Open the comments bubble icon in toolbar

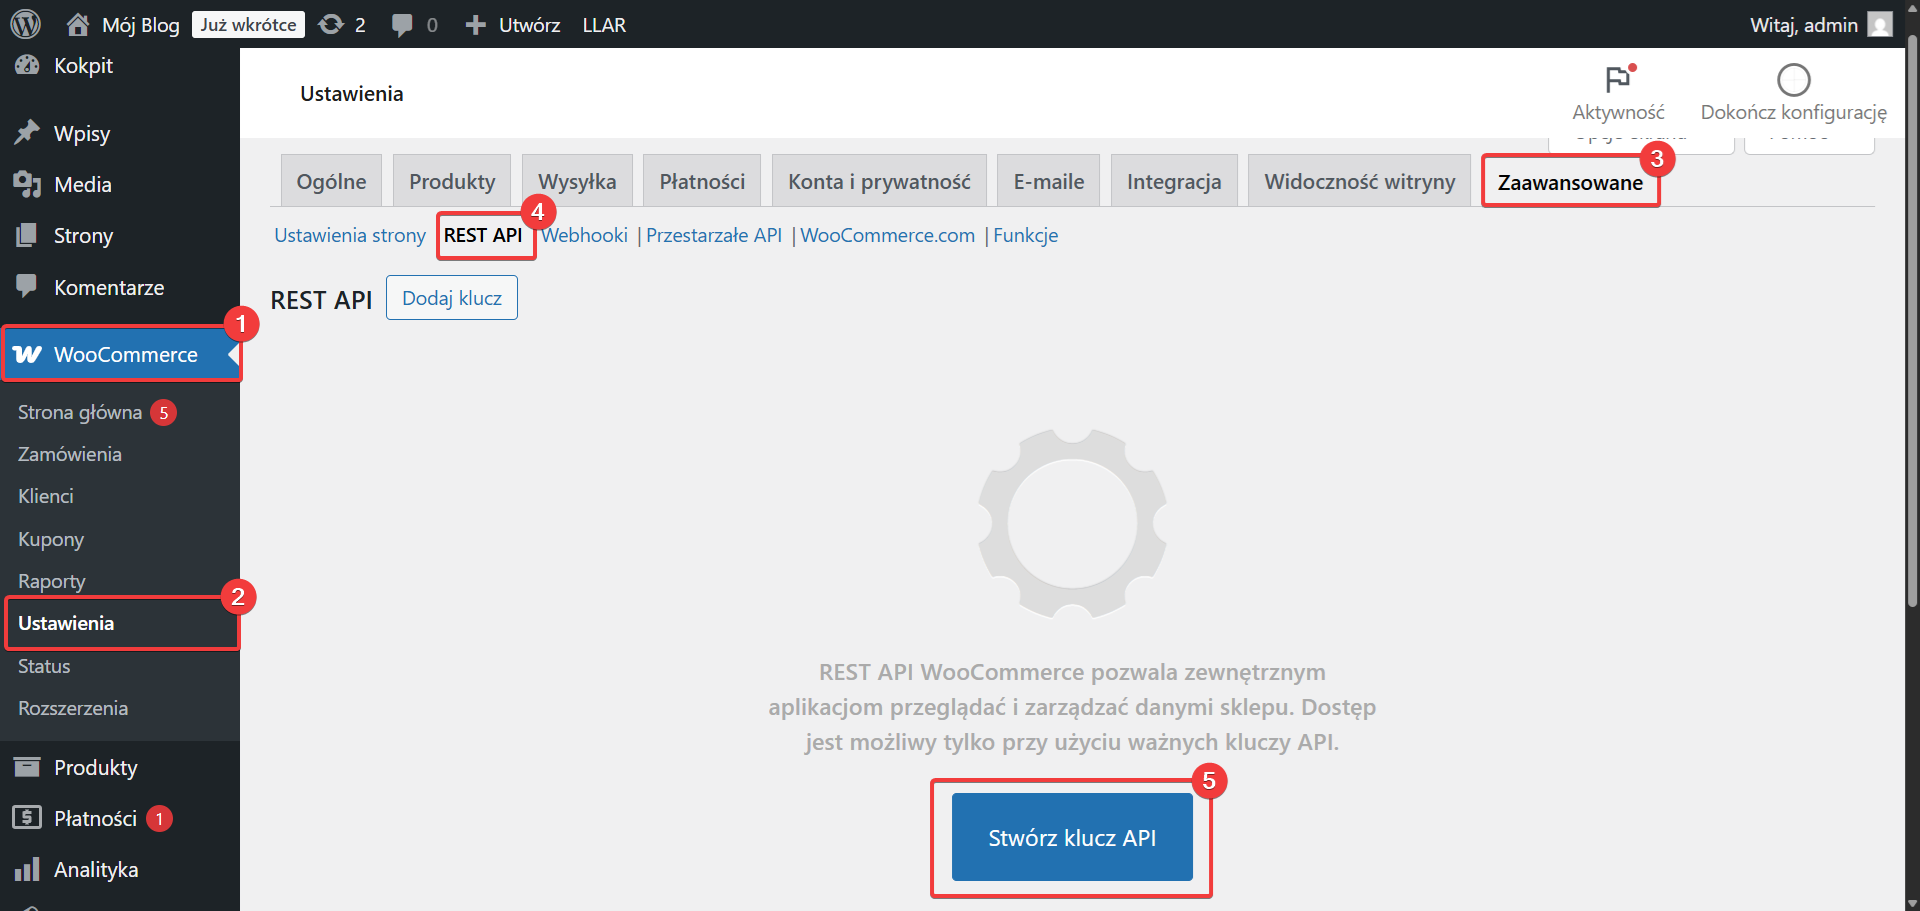pyautogui.click(x=402, y=24)
